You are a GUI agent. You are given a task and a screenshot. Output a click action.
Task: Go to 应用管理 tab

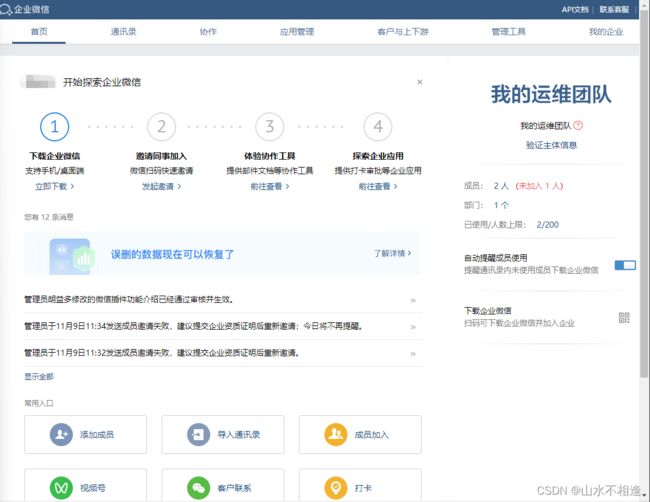tap(297, 32)
